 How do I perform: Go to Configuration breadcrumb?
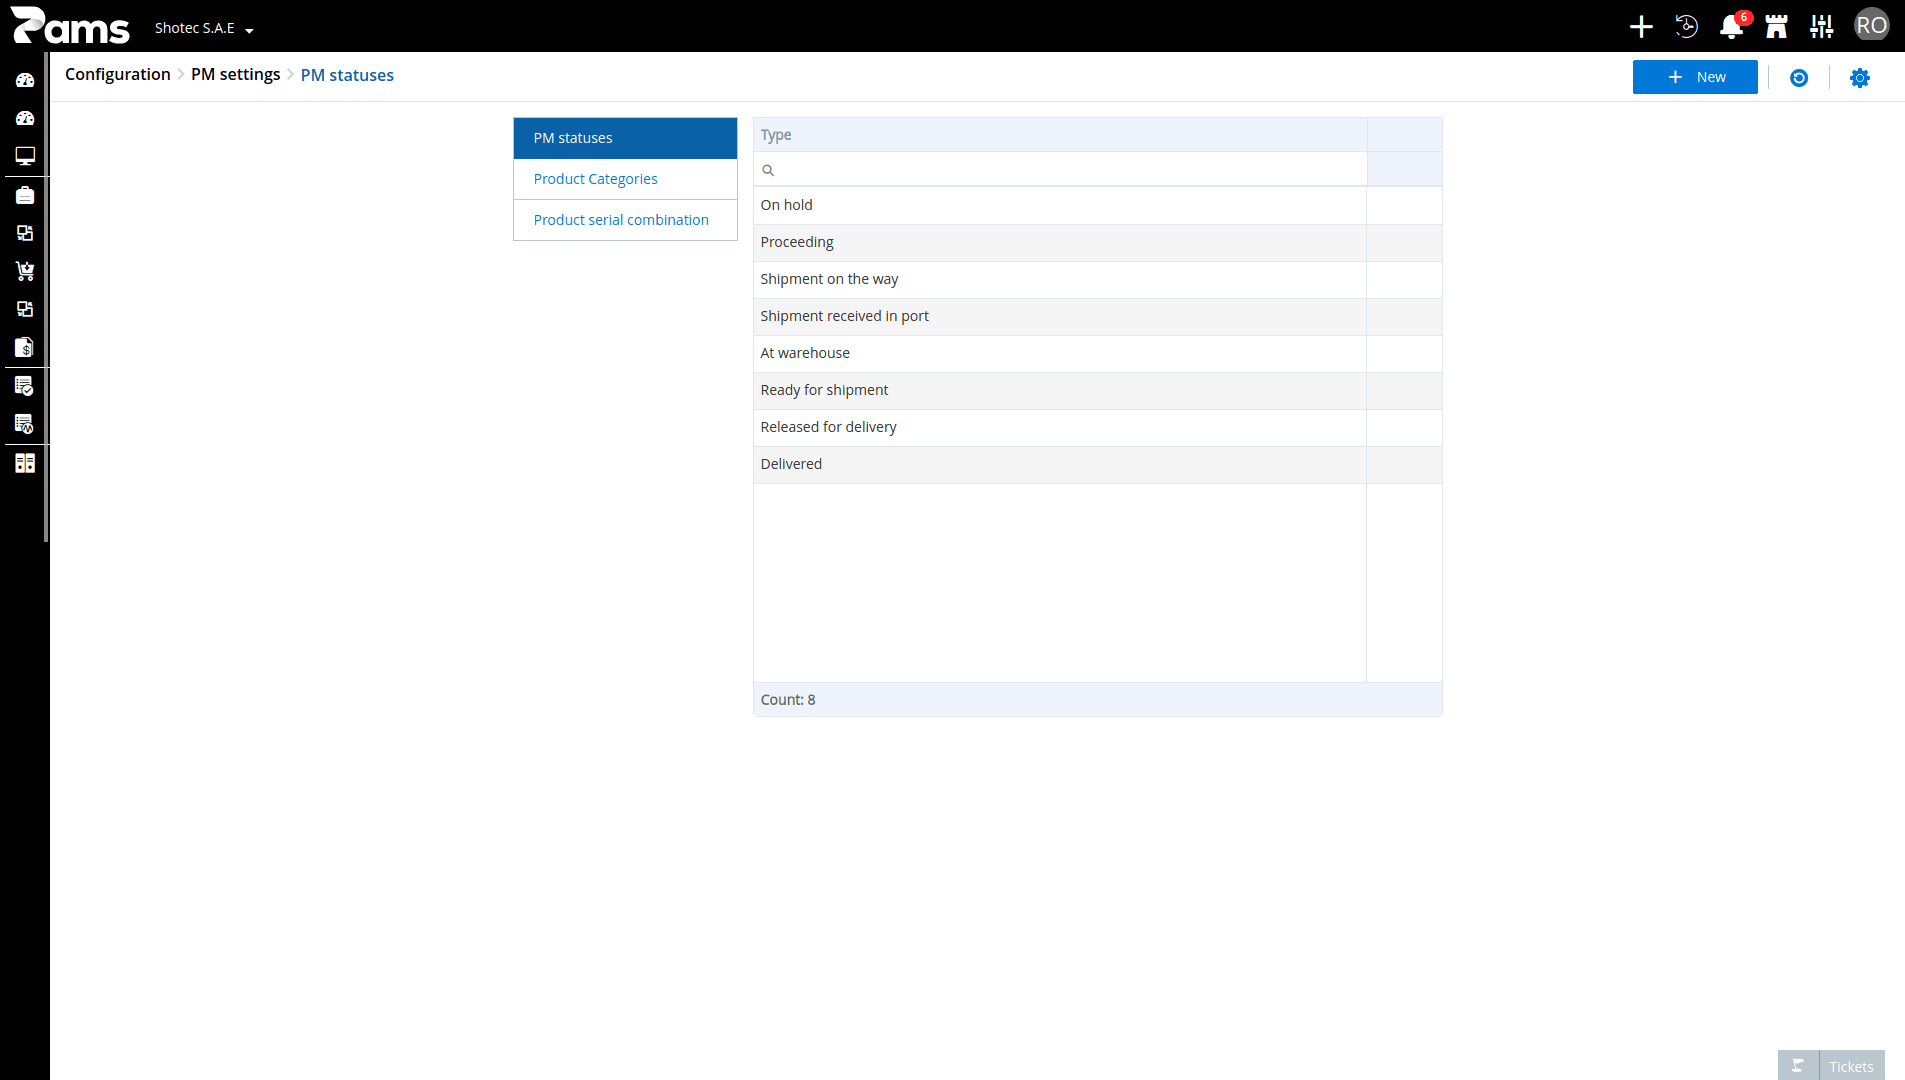(118, 74)
